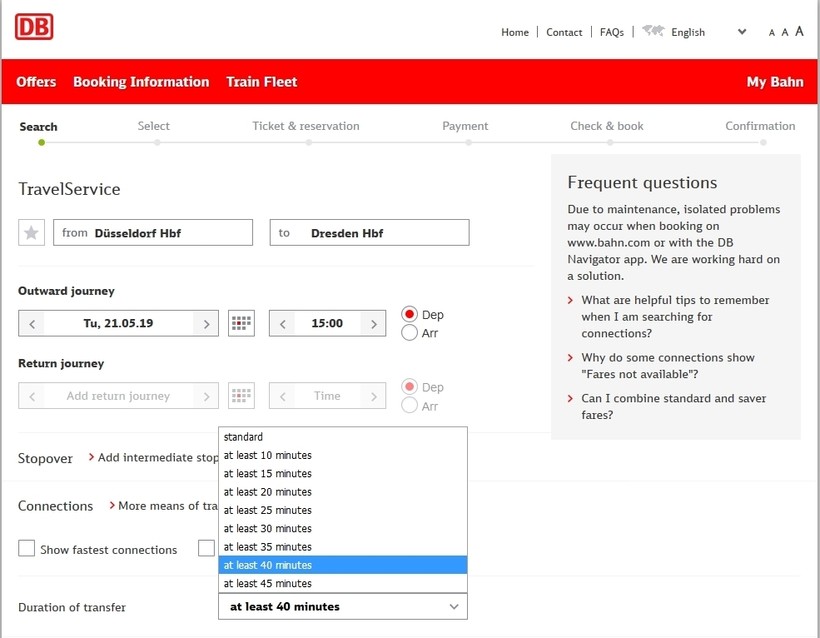Click the DB logo icon
Image resolution: width=820 pixels, height=638 pixels.
(x=34, y=27)
